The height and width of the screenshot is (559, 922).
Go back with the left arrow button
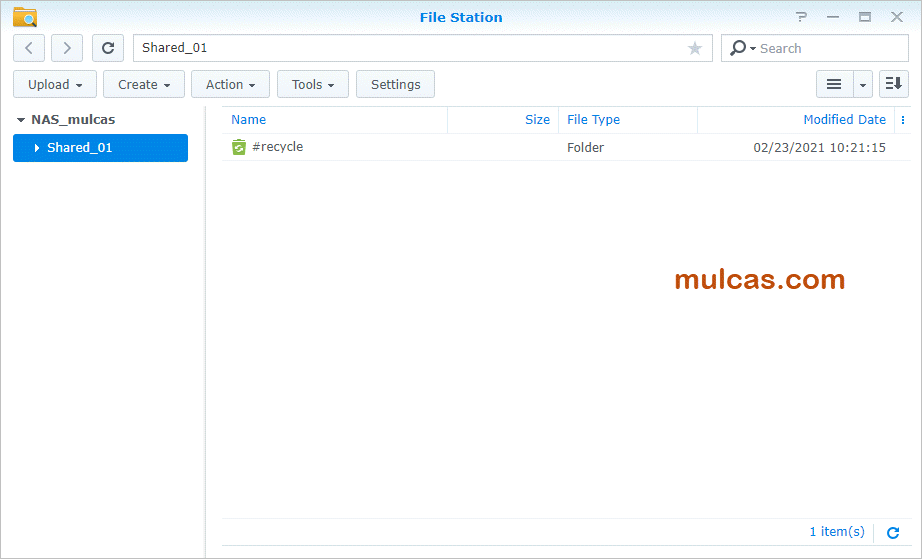(29, 48)
